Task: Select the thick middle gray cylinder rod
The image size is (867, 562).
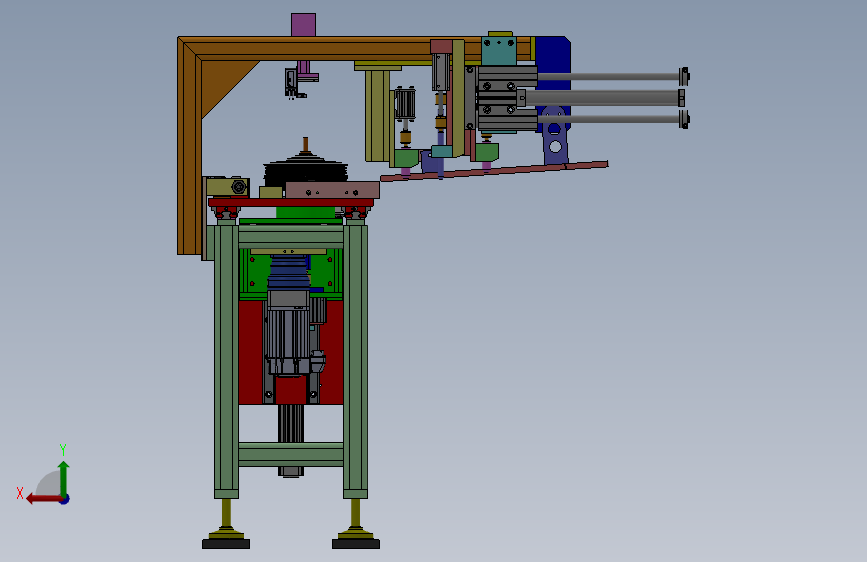Action: (x=601, y=98)
